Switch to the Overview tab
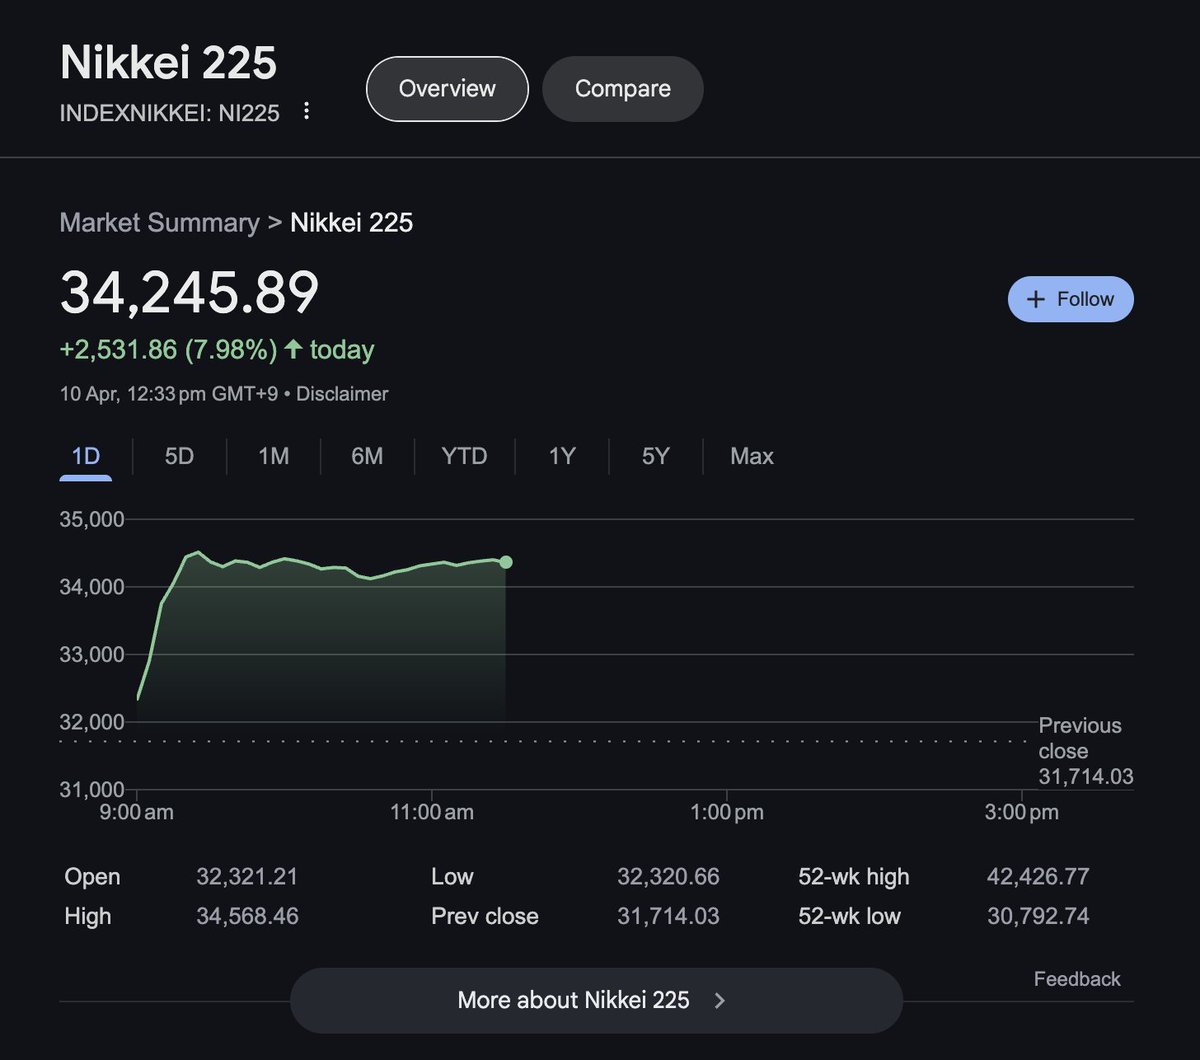1200x1060 pixels. tap(447, 89)
